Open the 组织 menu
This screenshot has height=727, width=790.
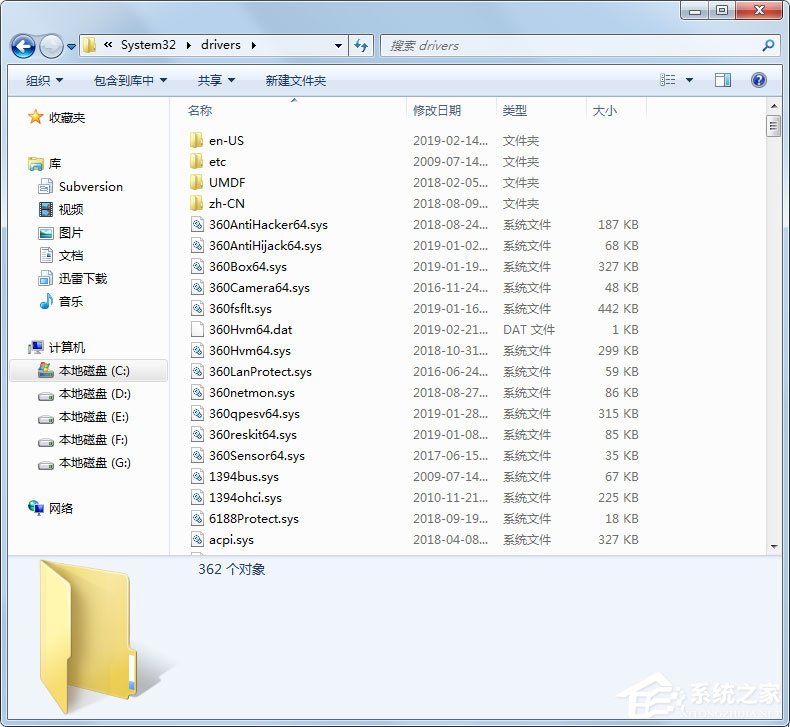[44, 80]
